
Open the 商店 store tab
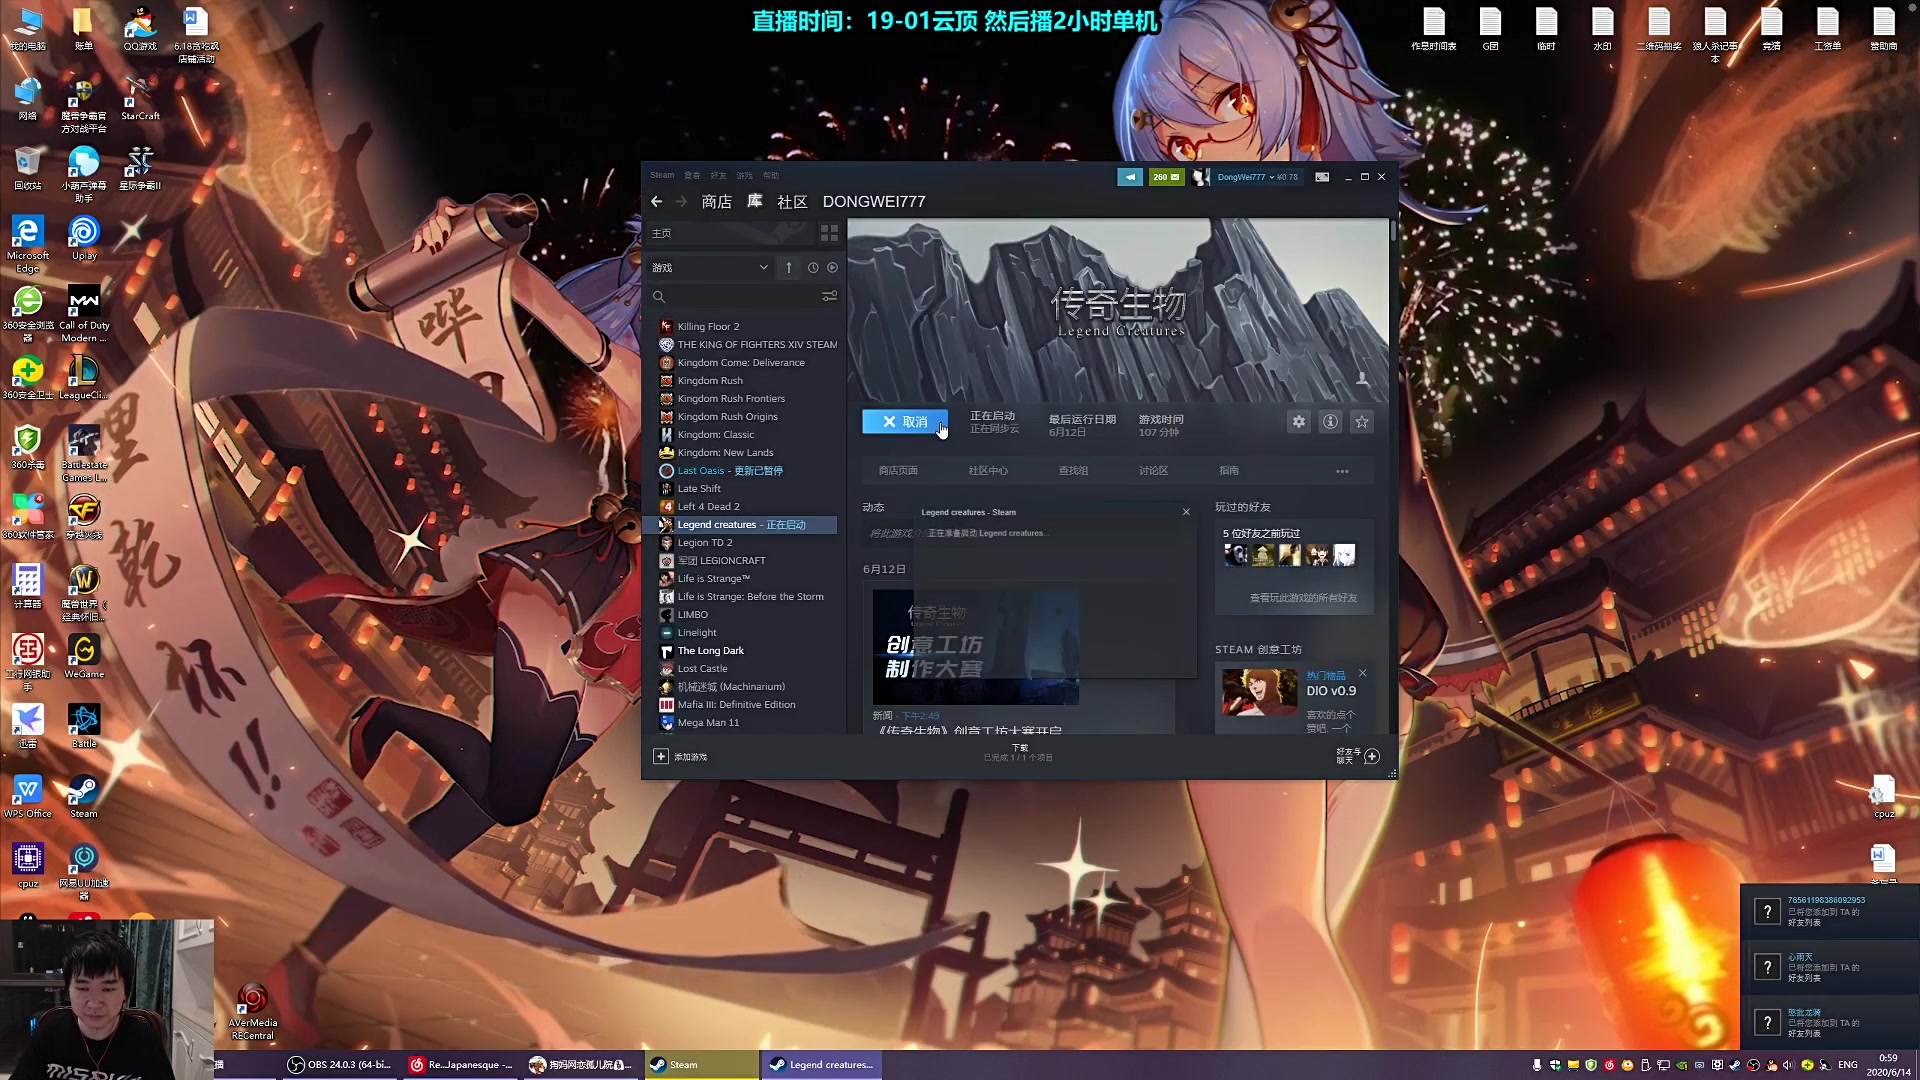[716, 202]
